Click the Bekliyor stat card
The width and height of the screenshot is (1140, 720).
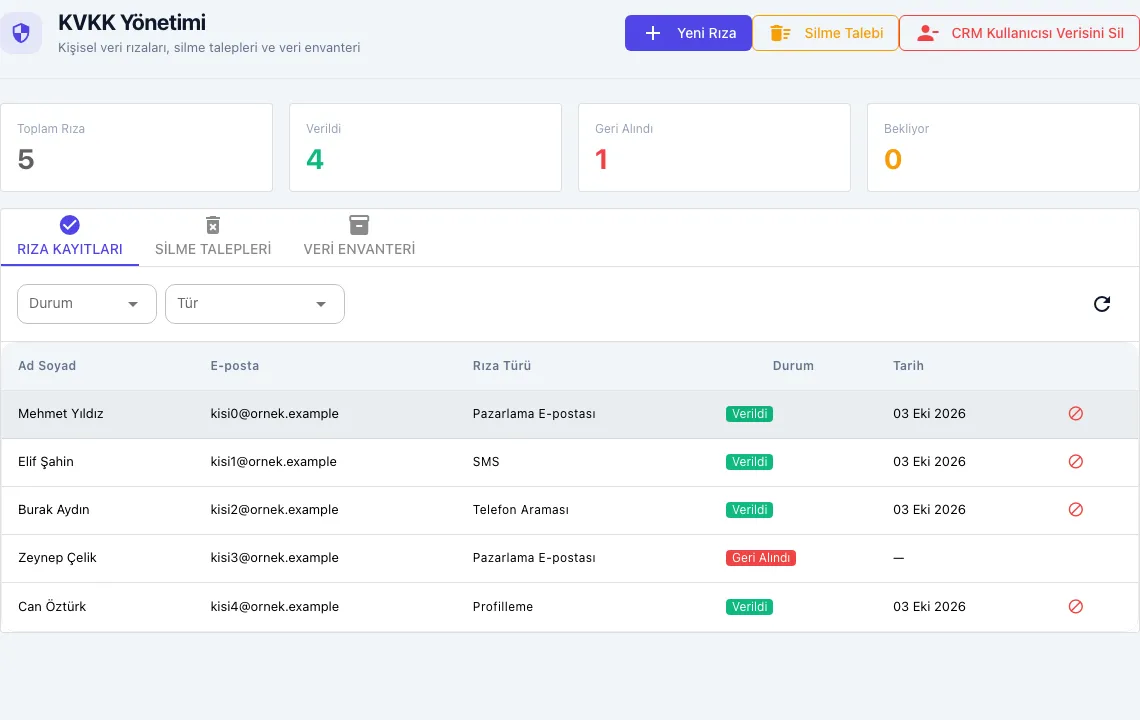pos(1003,148)
